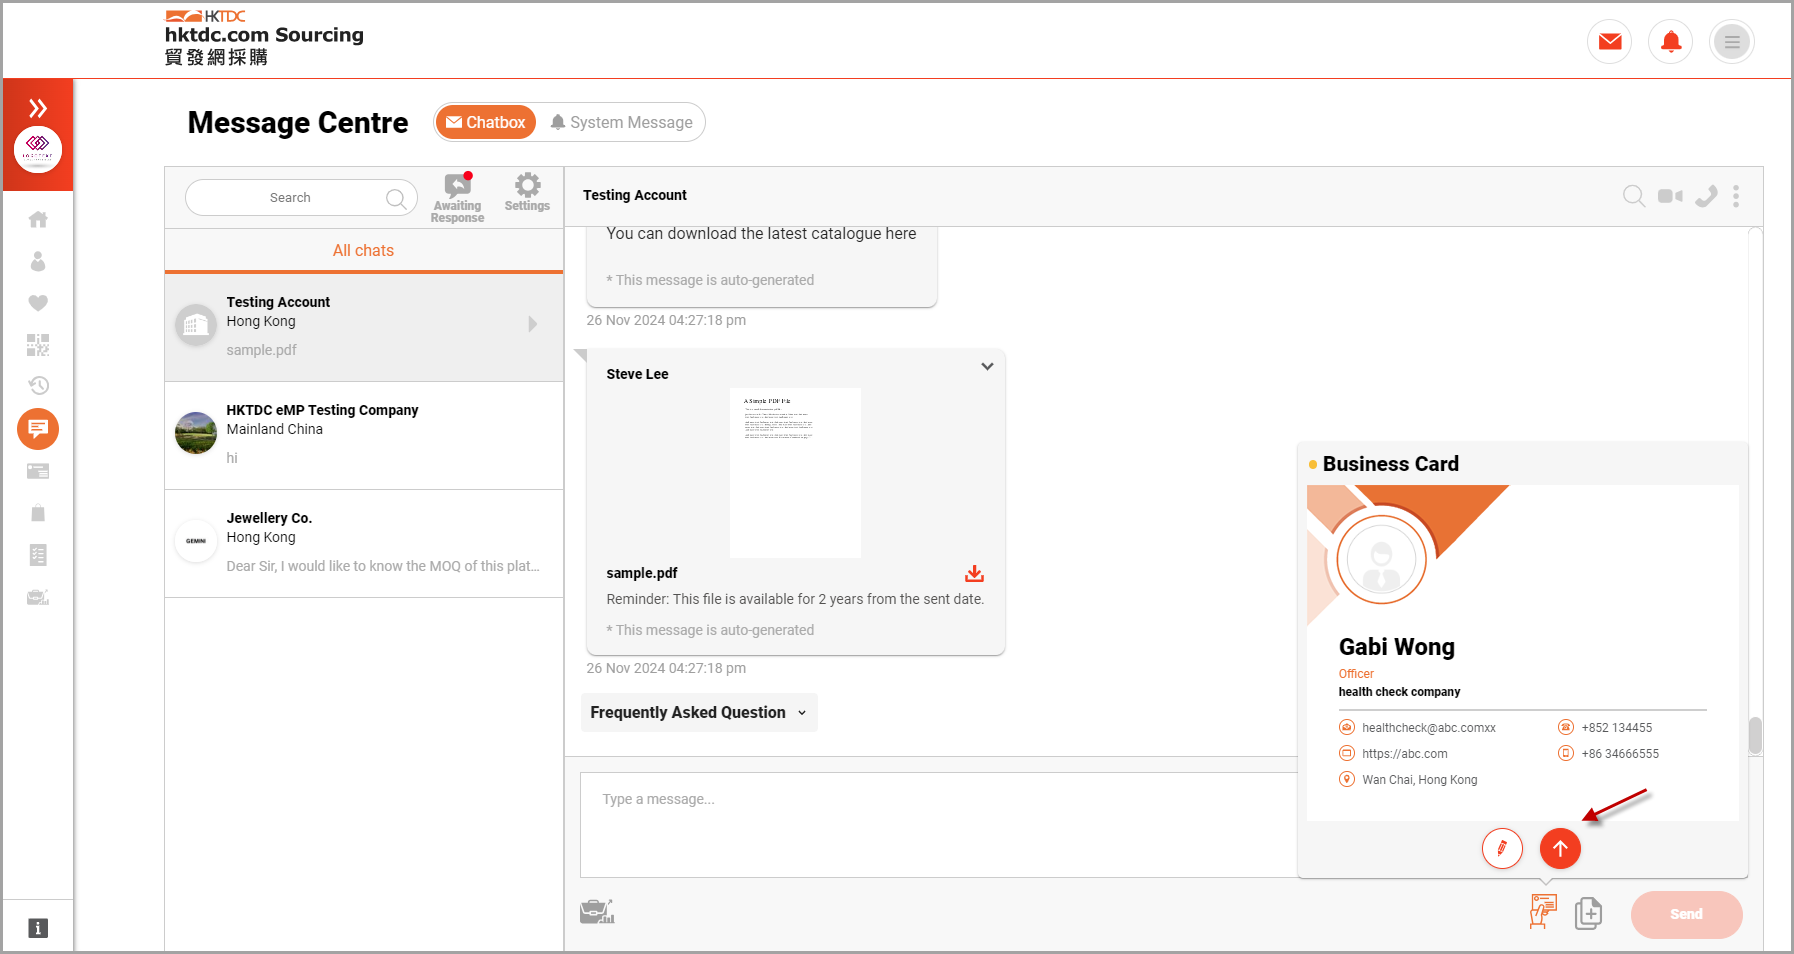Attach a file with the add-document icon
The width and height of the screenshot is (1794, 954).
(x=1588, y=912)
